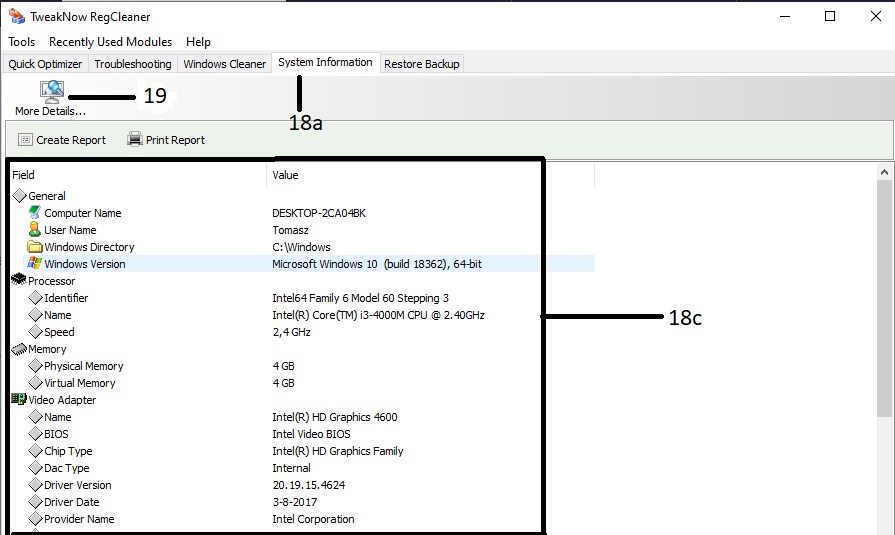
Task: Click the Intel64 Family 6 identifier value
Action: tap(360, 298)
